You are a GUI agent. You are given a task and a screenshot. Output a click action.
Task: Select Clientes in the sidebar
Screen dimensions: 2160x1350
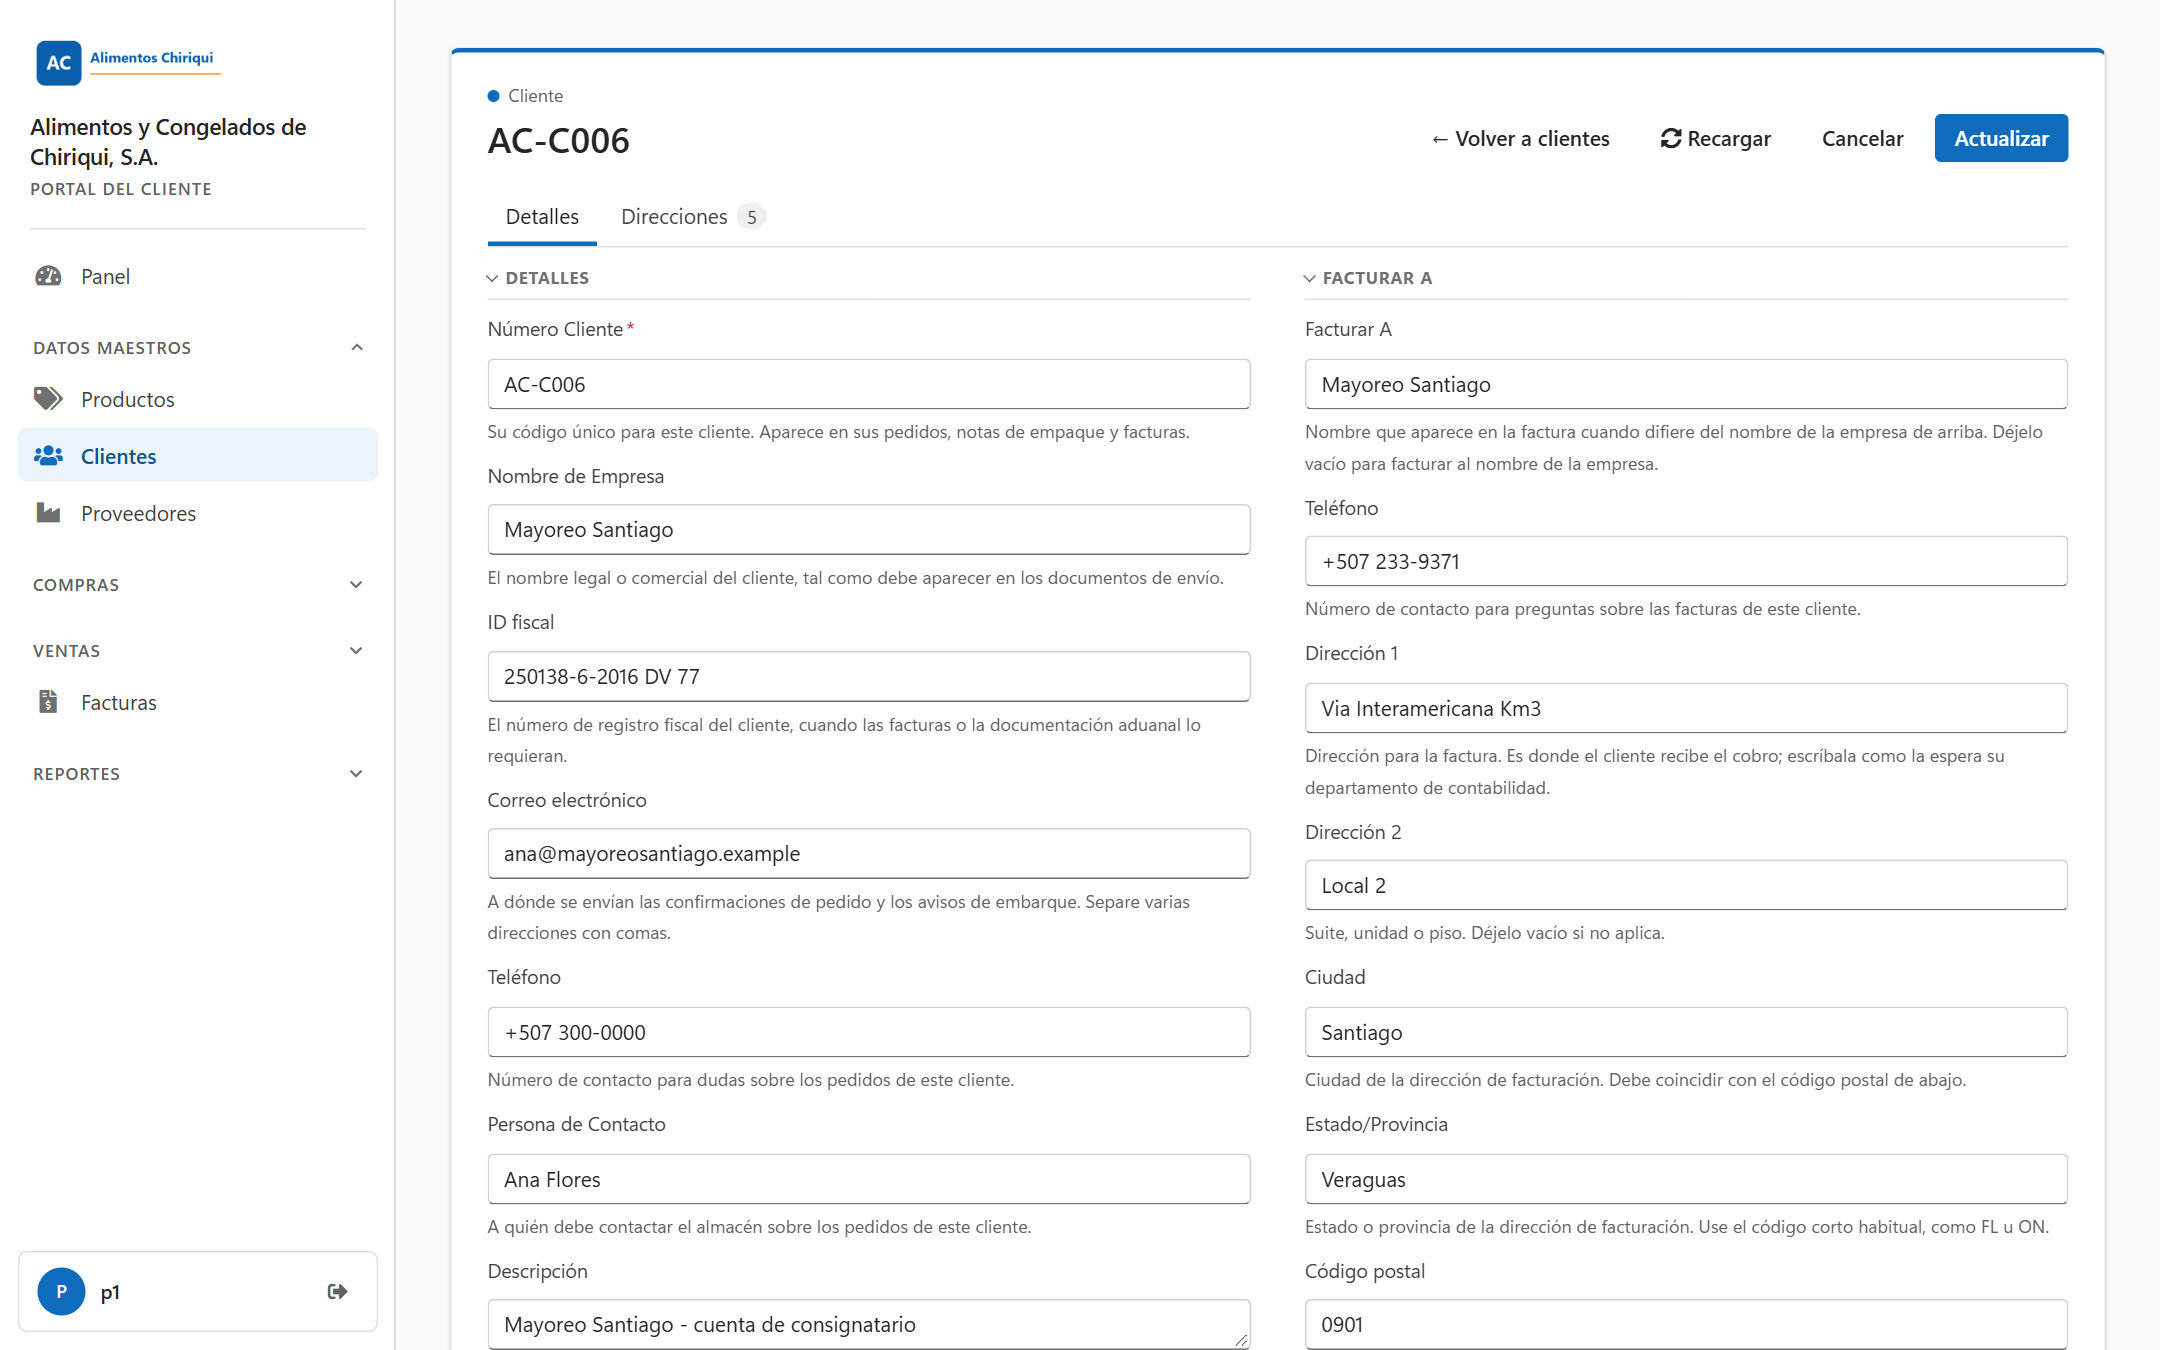point(198,456)
